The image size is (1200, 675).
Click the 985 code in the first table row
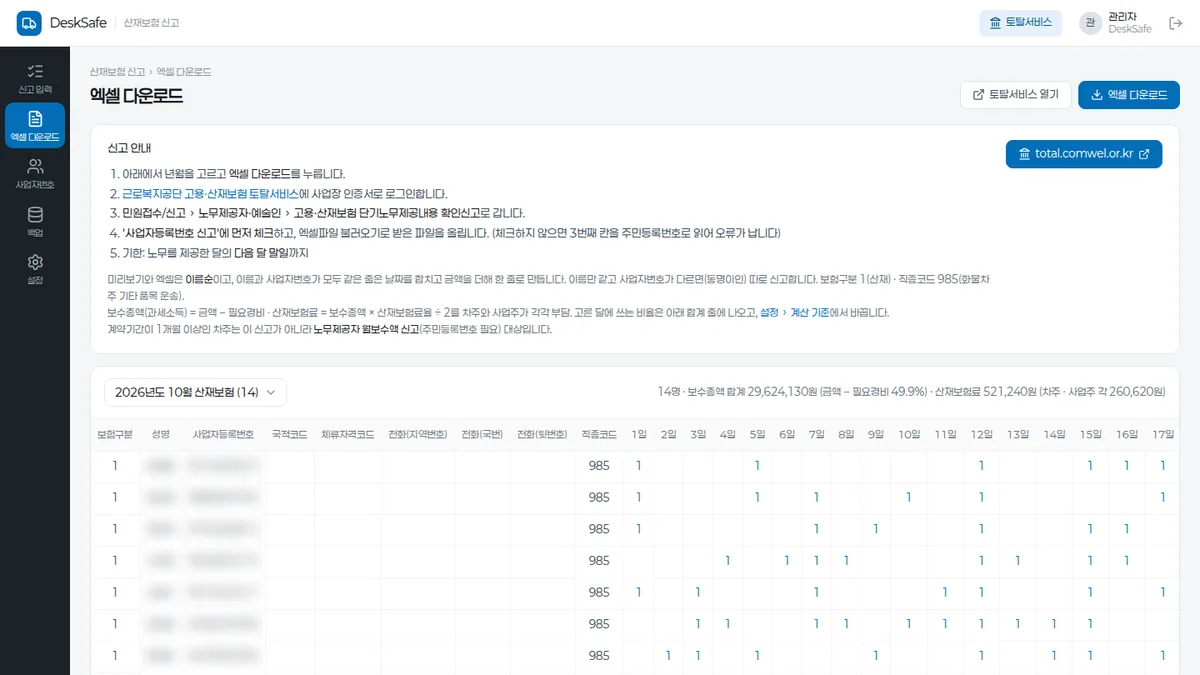coord(599,465)
